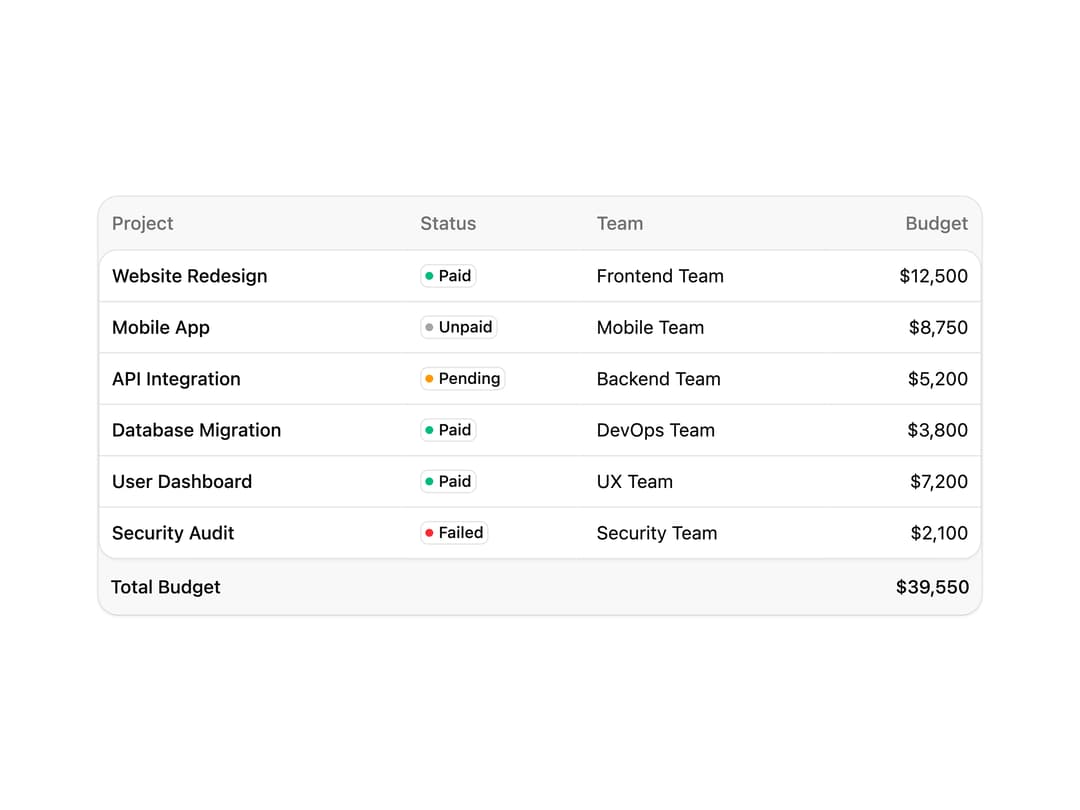Click the Pending badge for API Integration

462,378
